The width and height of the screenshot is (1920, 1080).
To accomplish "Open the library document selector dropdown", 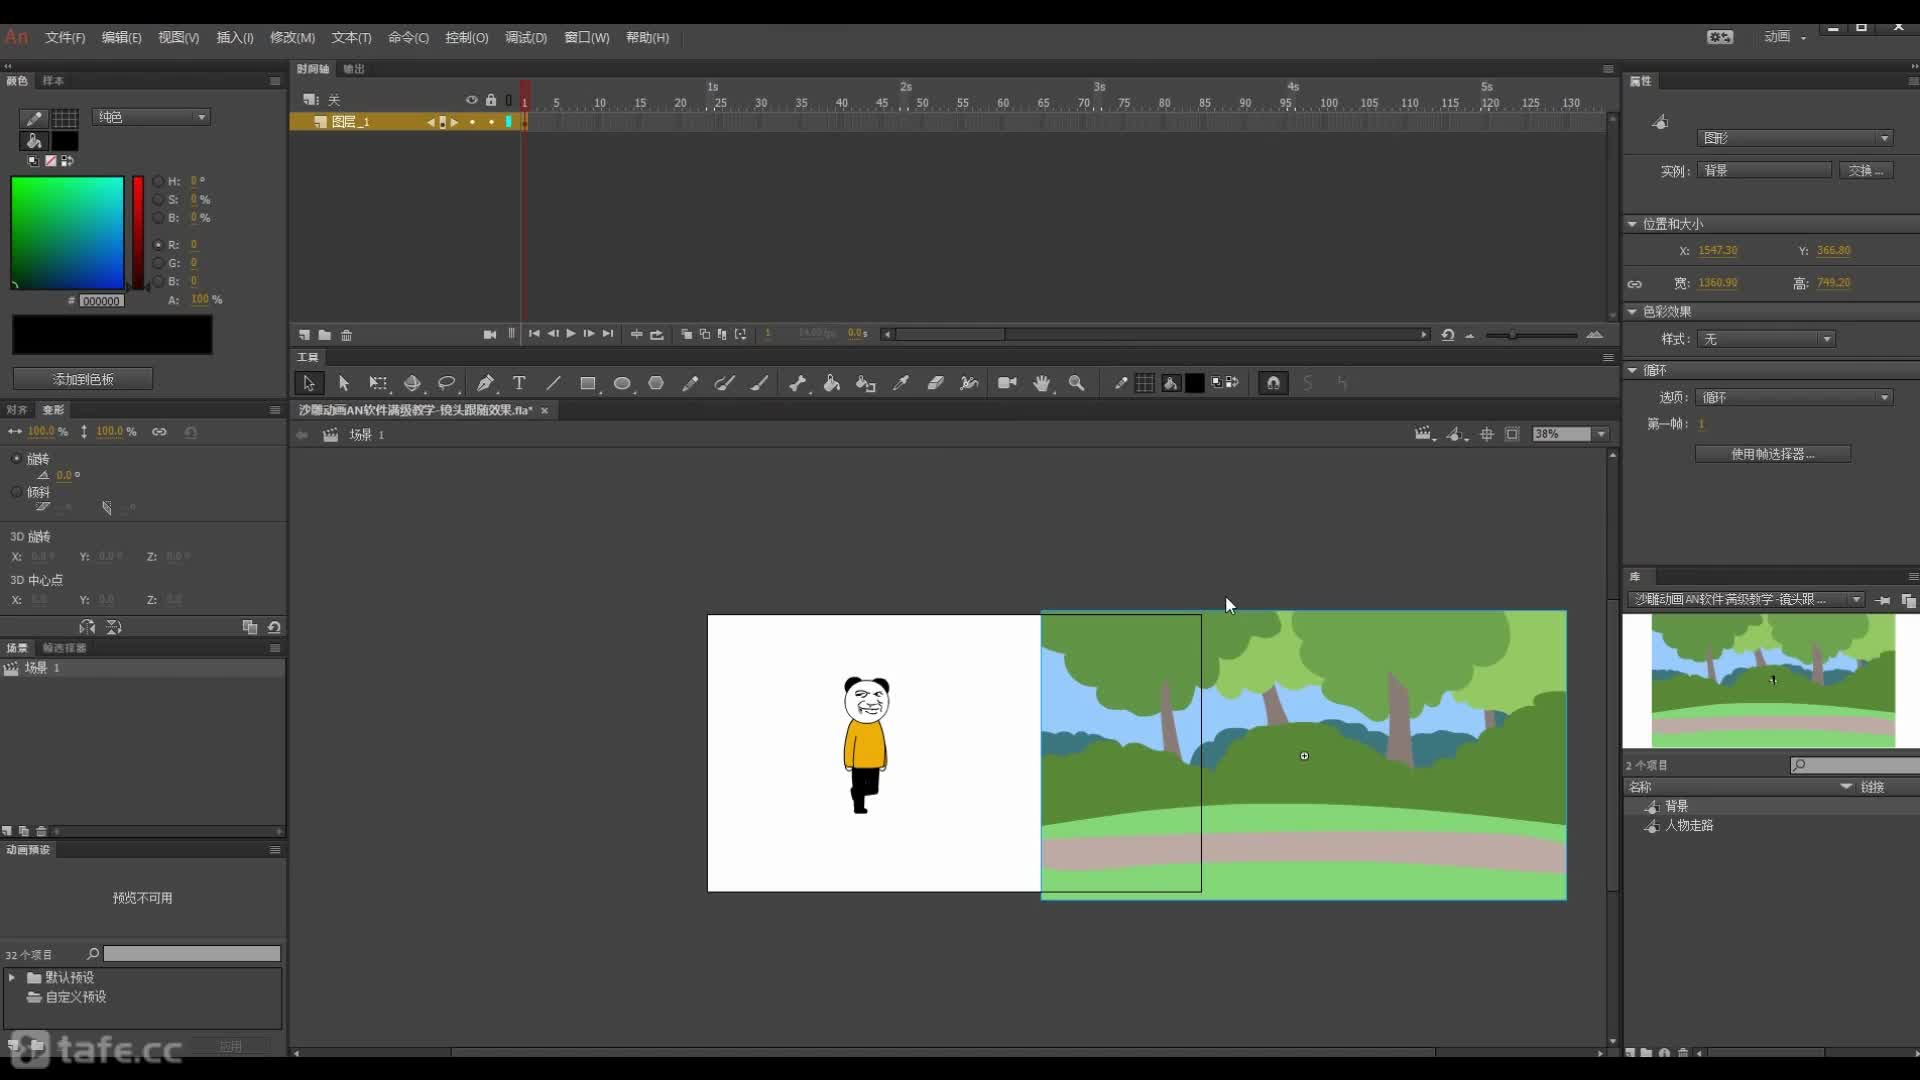I will 1747,600.
